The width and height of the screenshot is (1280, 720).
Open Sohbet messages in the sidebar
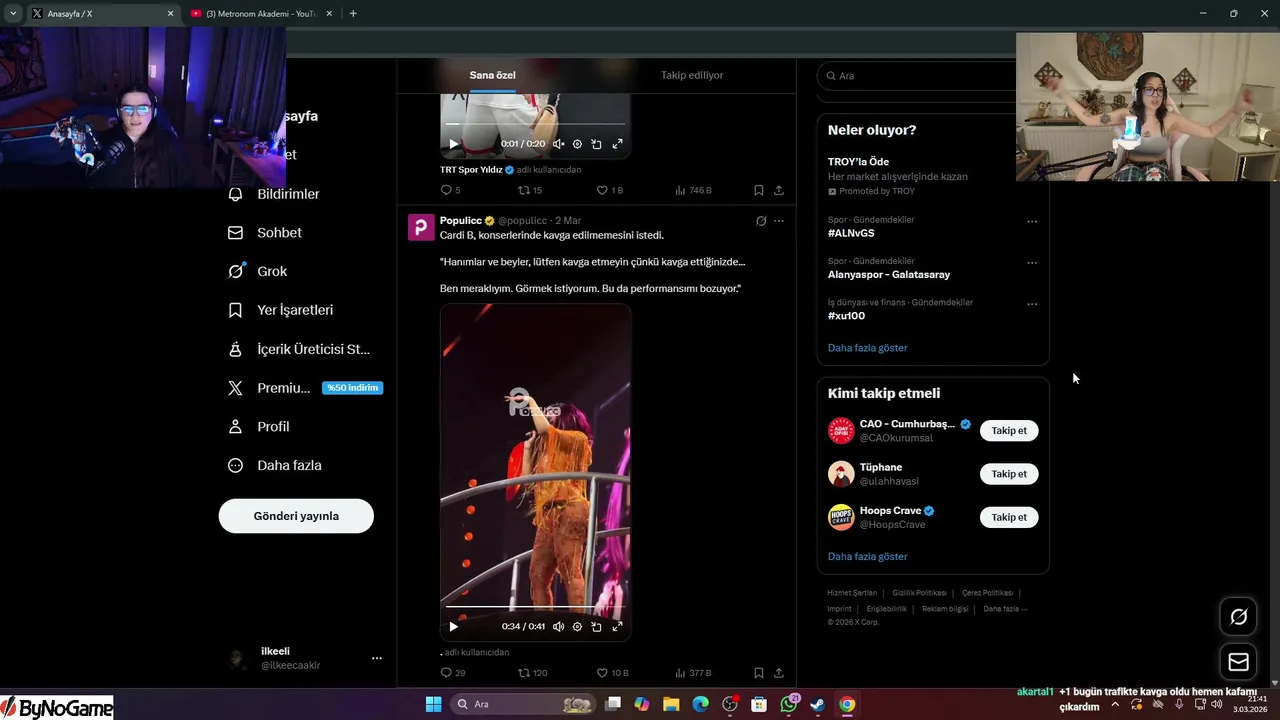coord(265,232)
